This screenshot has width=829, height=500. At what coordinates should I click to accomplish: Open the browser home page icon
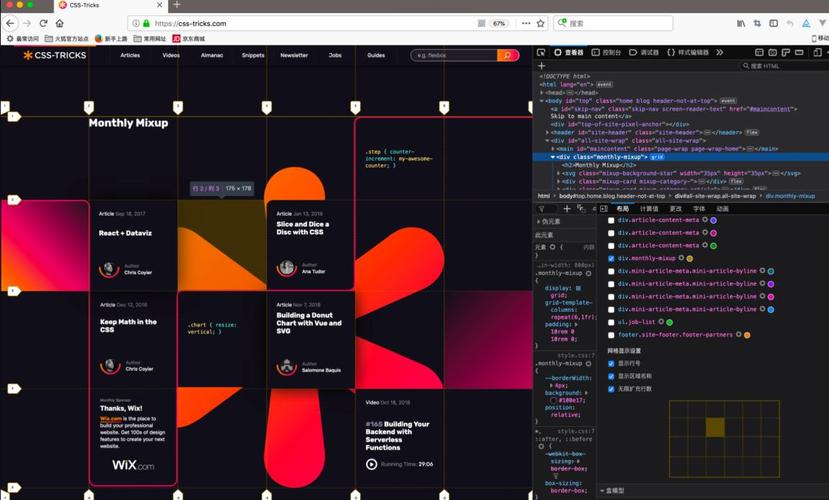60,23
